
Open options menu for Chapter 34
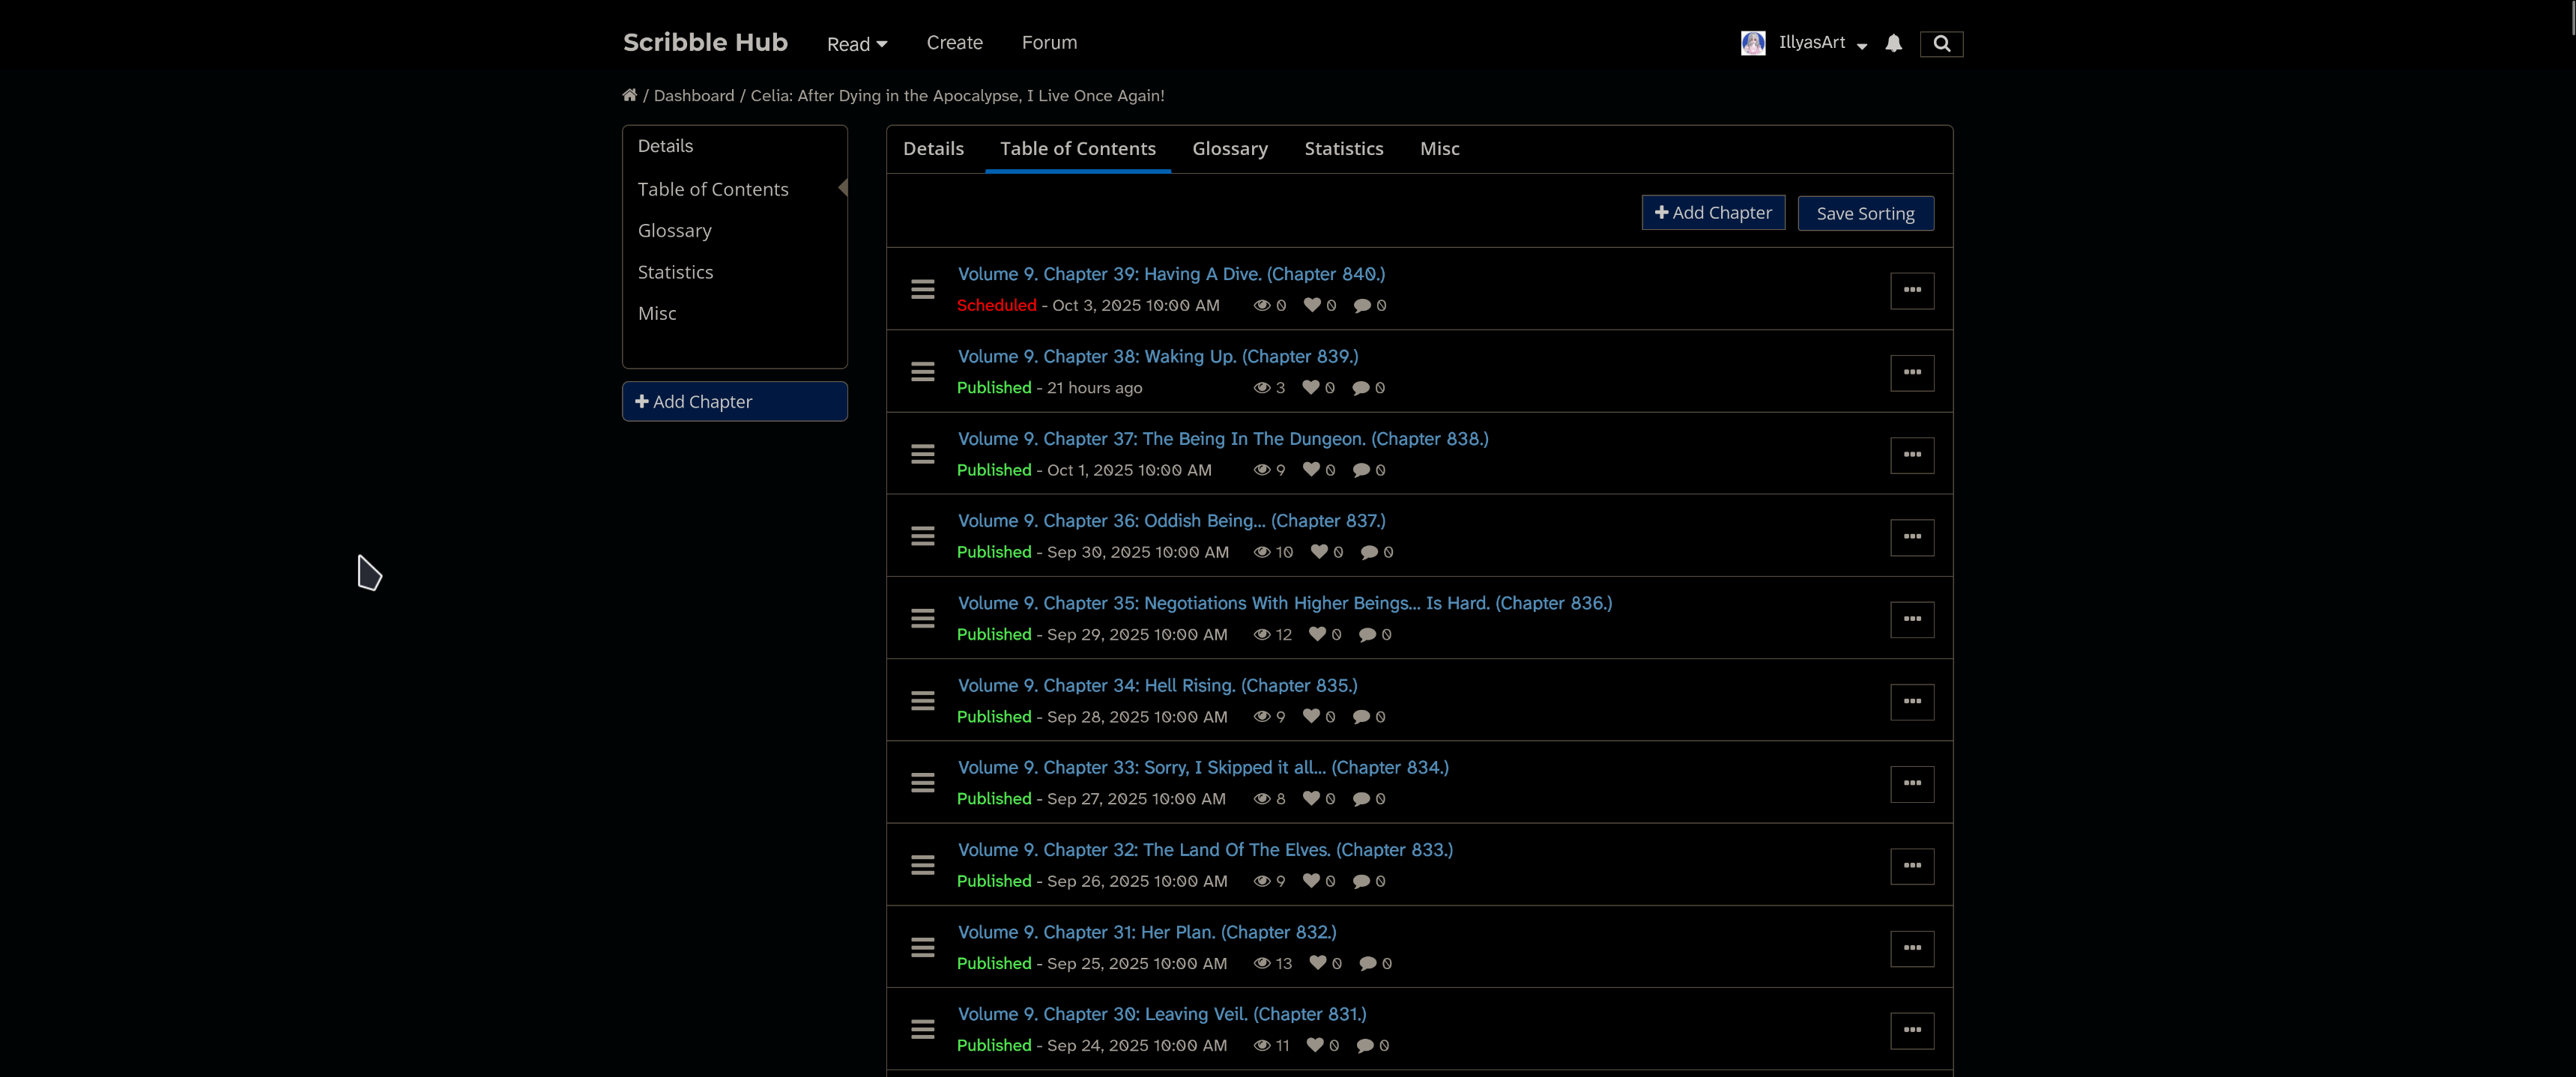click(1911, 702)
